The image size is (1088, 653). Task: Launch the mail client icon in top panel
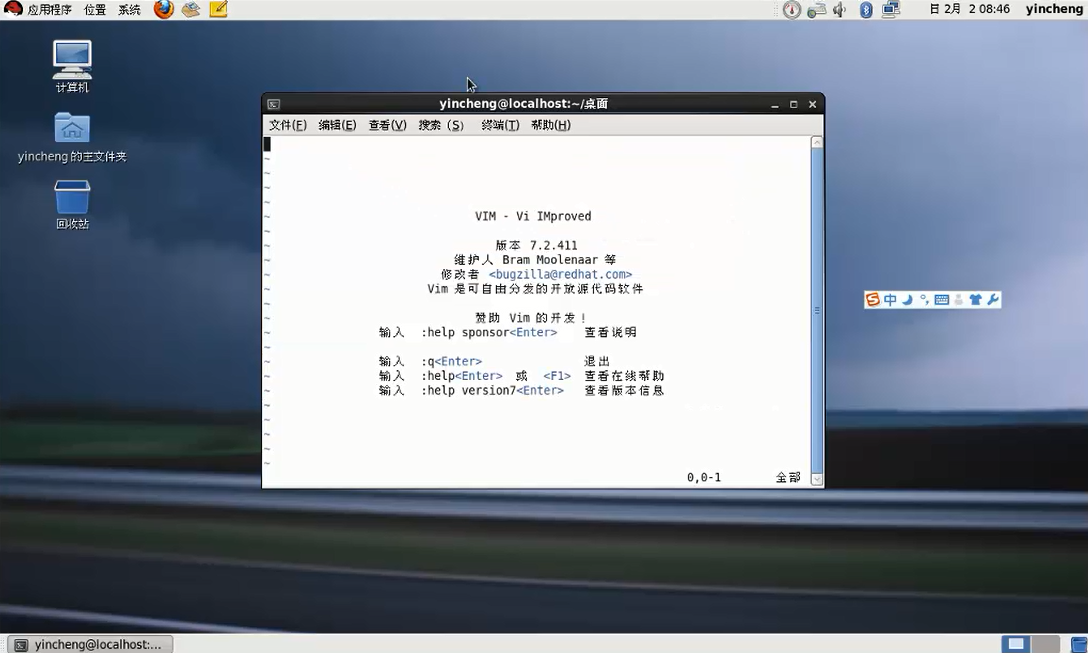coord(191,9)
